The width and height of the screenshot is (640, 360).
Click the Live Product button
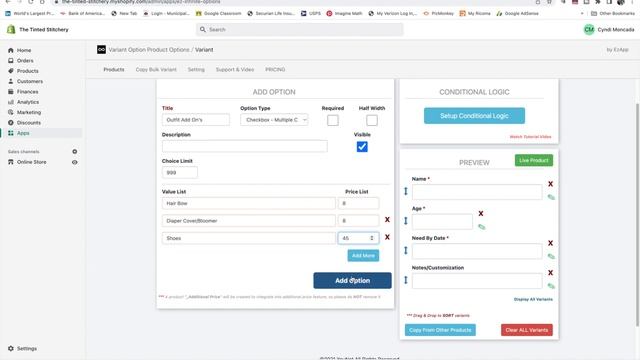534,160
